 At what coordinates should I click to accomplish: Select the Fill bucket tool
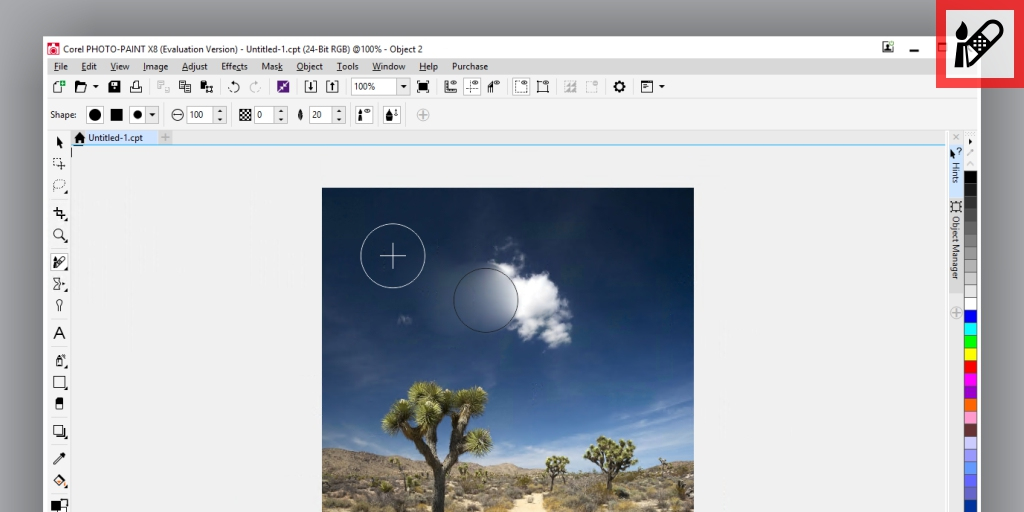(60, 481)
